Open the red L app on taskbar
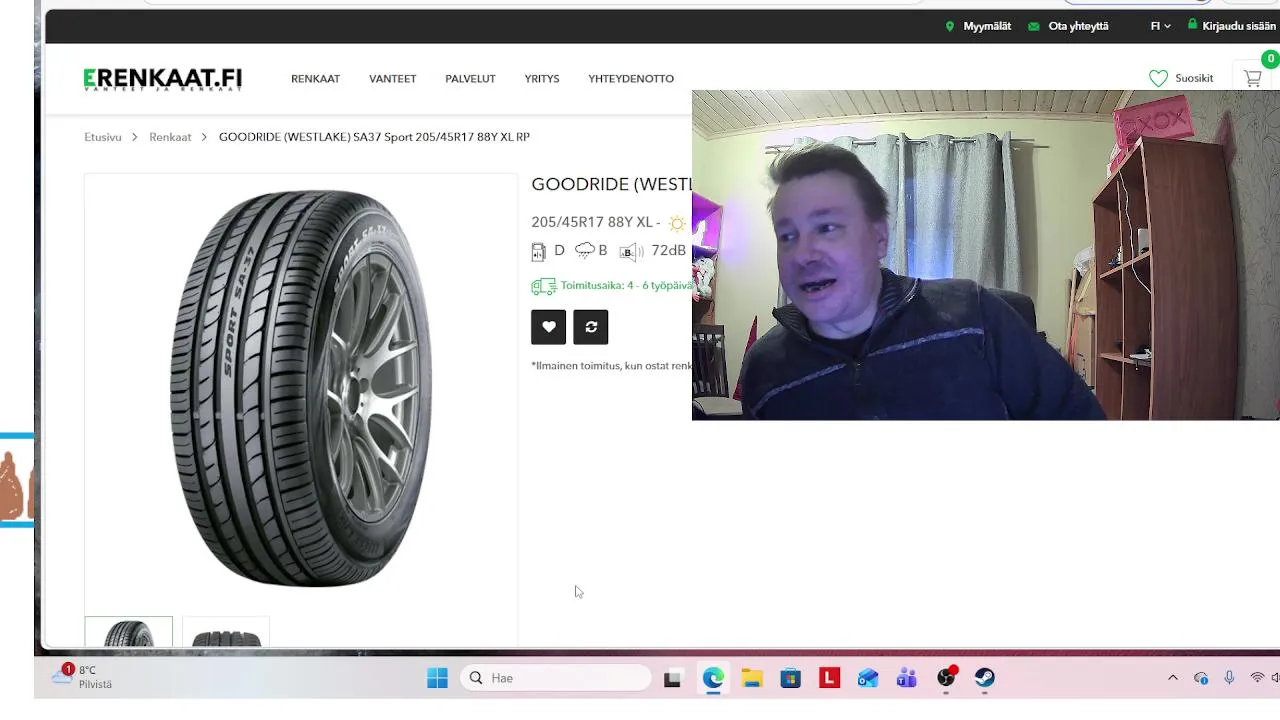Image resolution: width=1280 pixels, height=720 pixels. (830, 678)
